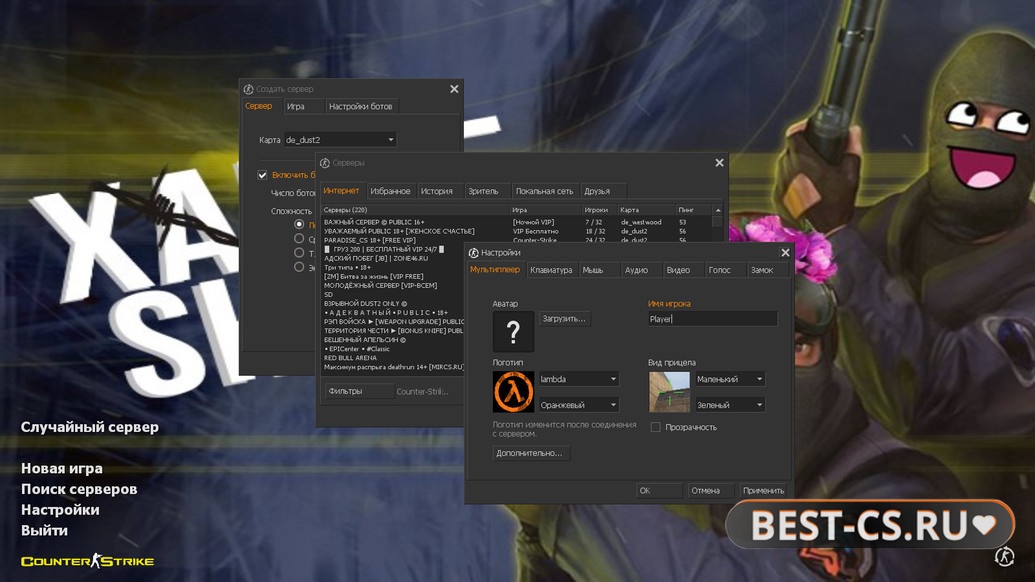Open the Избранное tab in Серверы
The width and height of the screenshot is (1035, 582).
click(x=390, y=191)
